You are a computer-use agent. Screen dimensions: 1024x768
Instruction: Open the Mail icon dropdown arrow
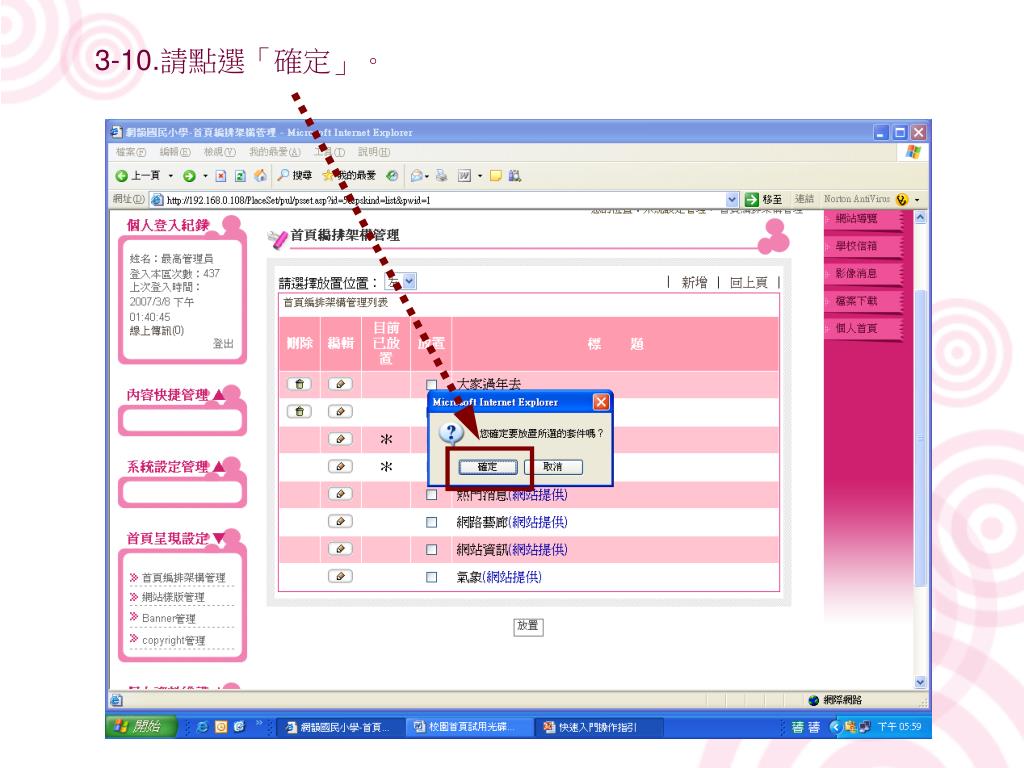click(x=426, y=176)
